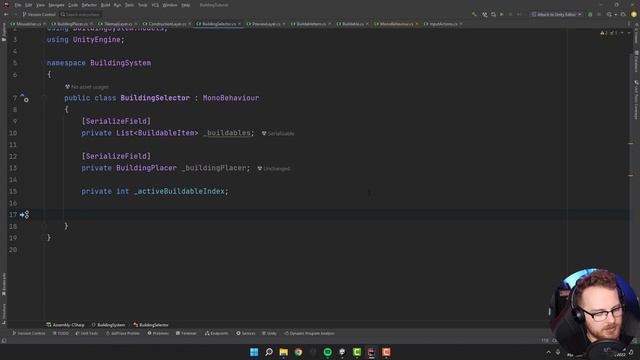Open the Navigate menu
The width and height of the screenshot is (640, 360).
56,5
